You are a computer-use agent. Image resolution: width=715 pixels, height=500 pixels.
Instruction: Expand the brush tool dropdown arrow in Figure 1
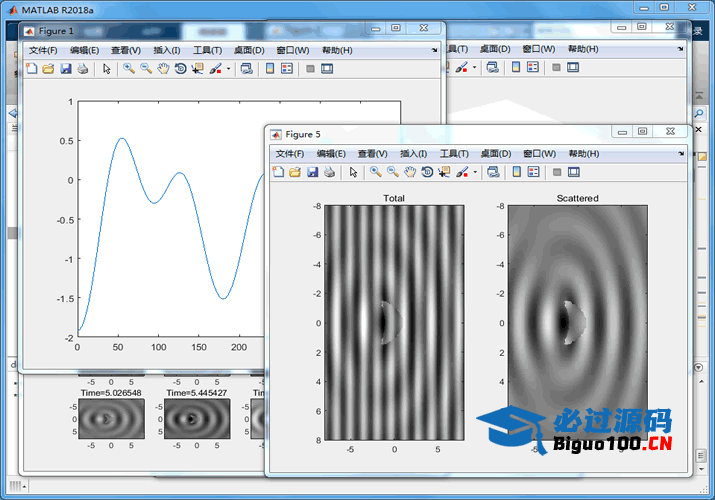pos(228,69)
